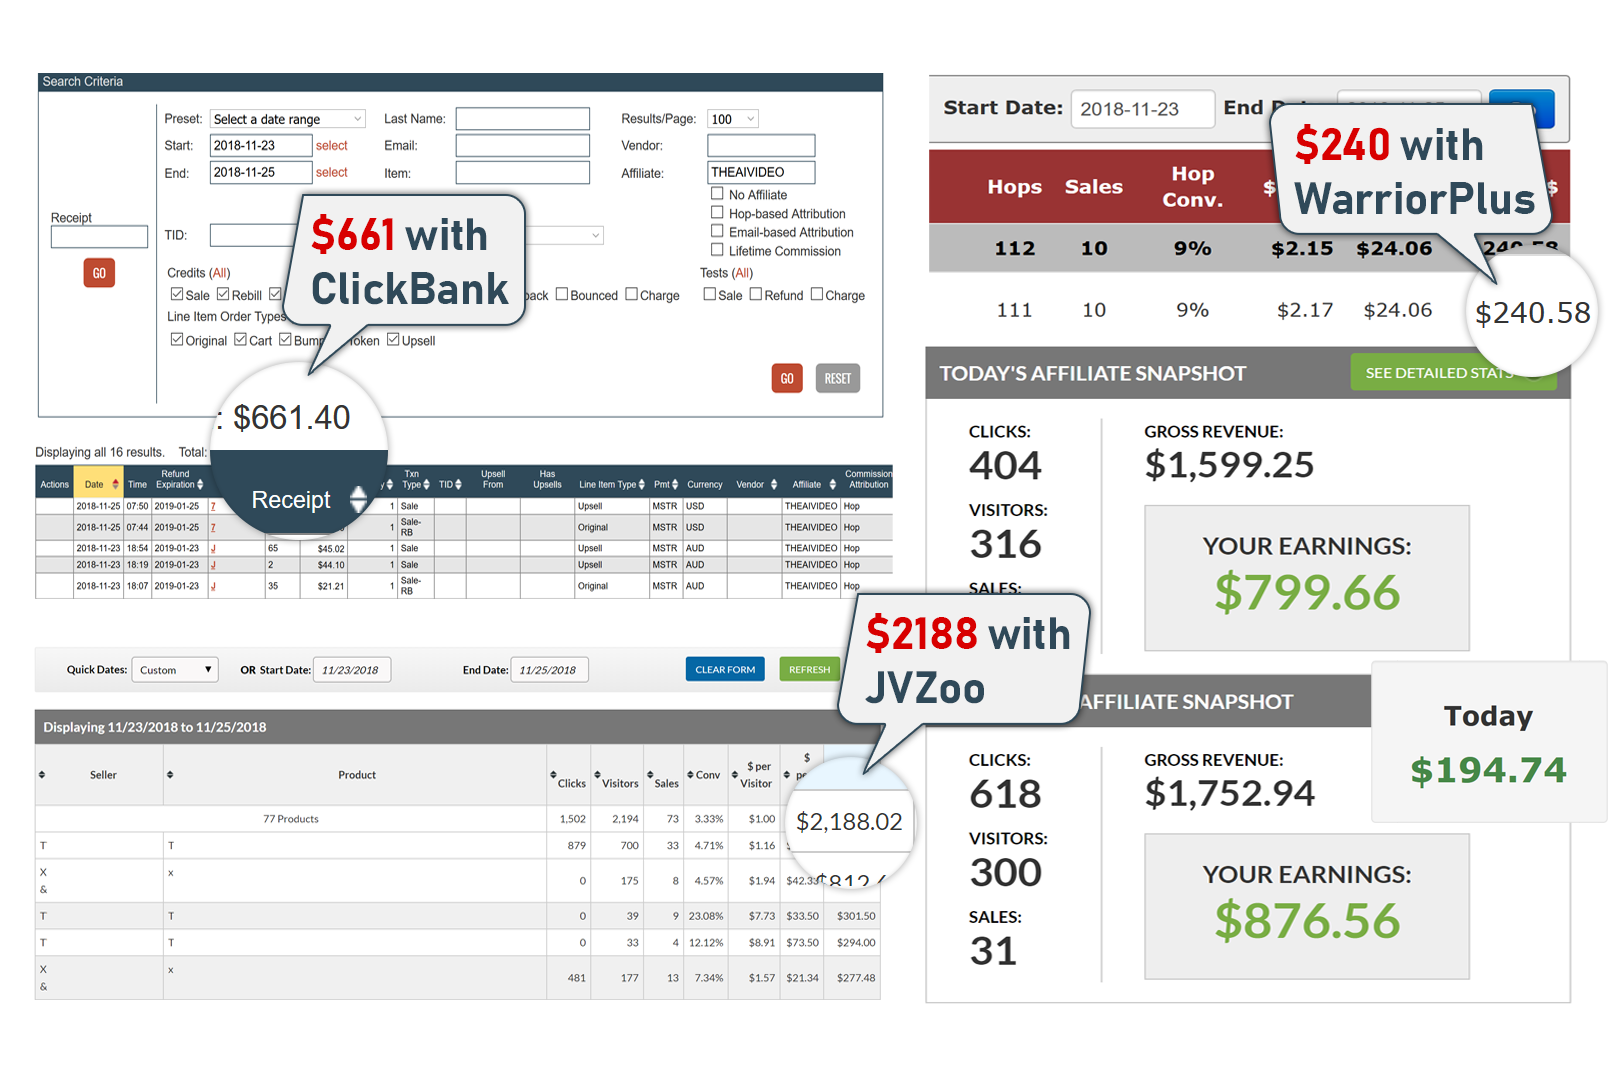Sort JVZoo table by Conv arrows

[x=690, y=774]
